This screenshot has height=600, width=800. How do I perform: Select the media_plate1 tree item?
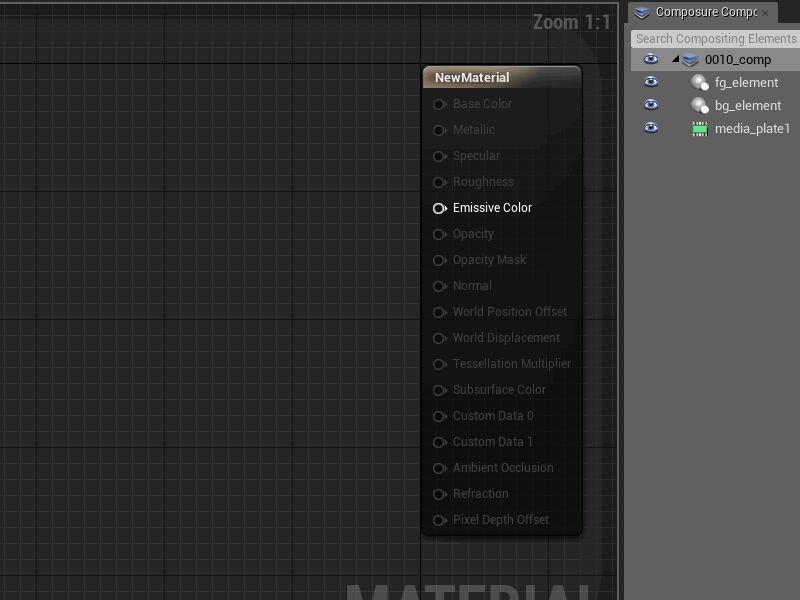tap(752, 129)
